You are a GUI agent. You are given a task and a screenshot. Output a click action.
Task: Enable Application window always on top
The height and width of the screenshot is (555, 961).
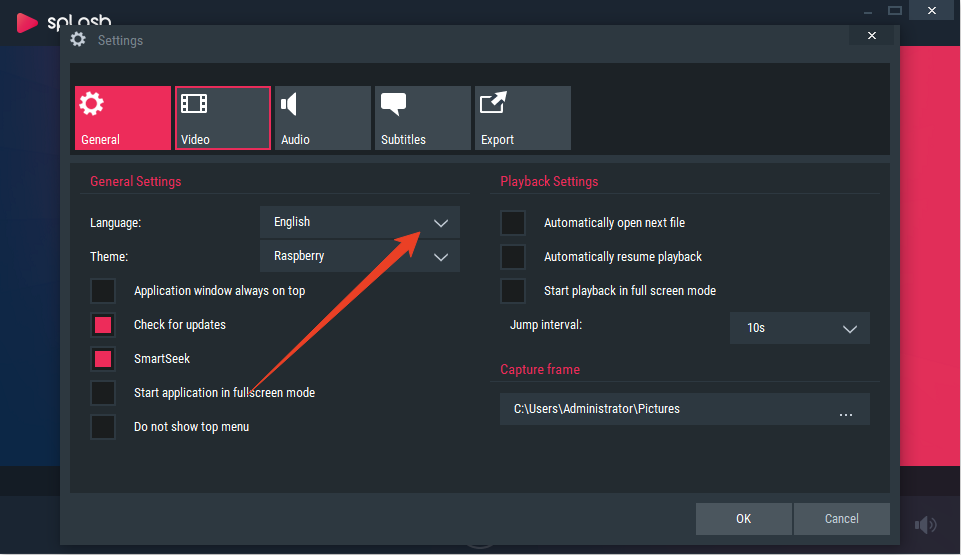(103, 291)
